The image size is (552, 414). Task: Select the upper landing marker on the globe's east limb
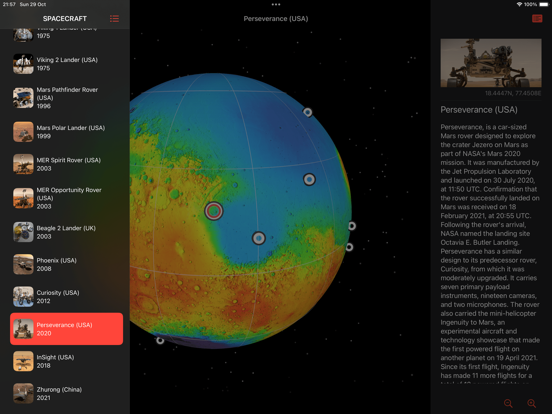point(352,226)
